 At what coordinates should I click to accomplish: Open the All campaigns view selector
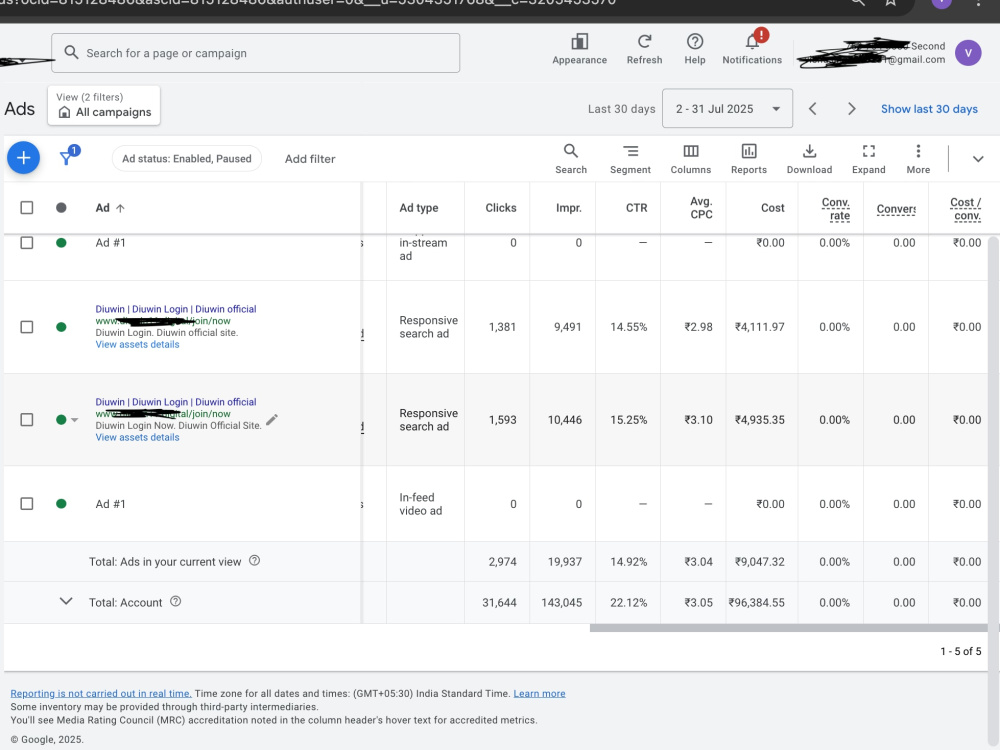pos(104,105)
